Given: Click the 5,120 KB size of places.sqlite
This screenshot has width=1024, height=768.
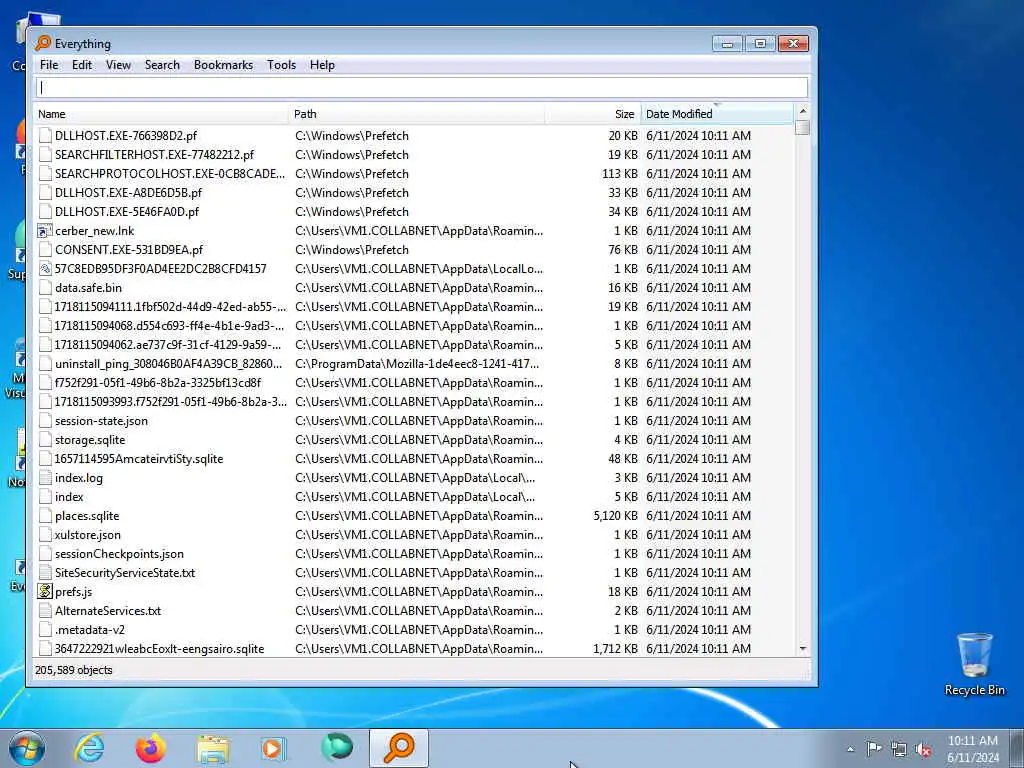Looking at the screenshot, I should point(615,516).
